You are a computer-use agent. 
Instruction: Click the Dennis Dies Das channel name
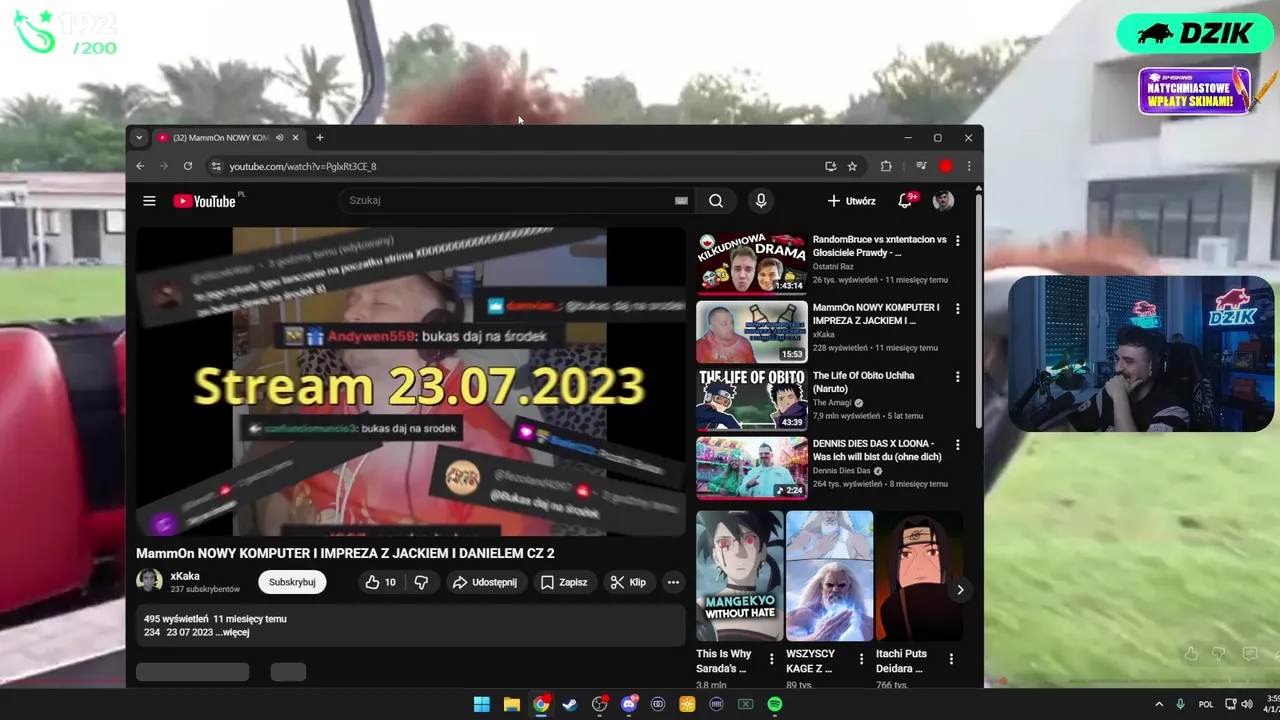coord(842,471)
